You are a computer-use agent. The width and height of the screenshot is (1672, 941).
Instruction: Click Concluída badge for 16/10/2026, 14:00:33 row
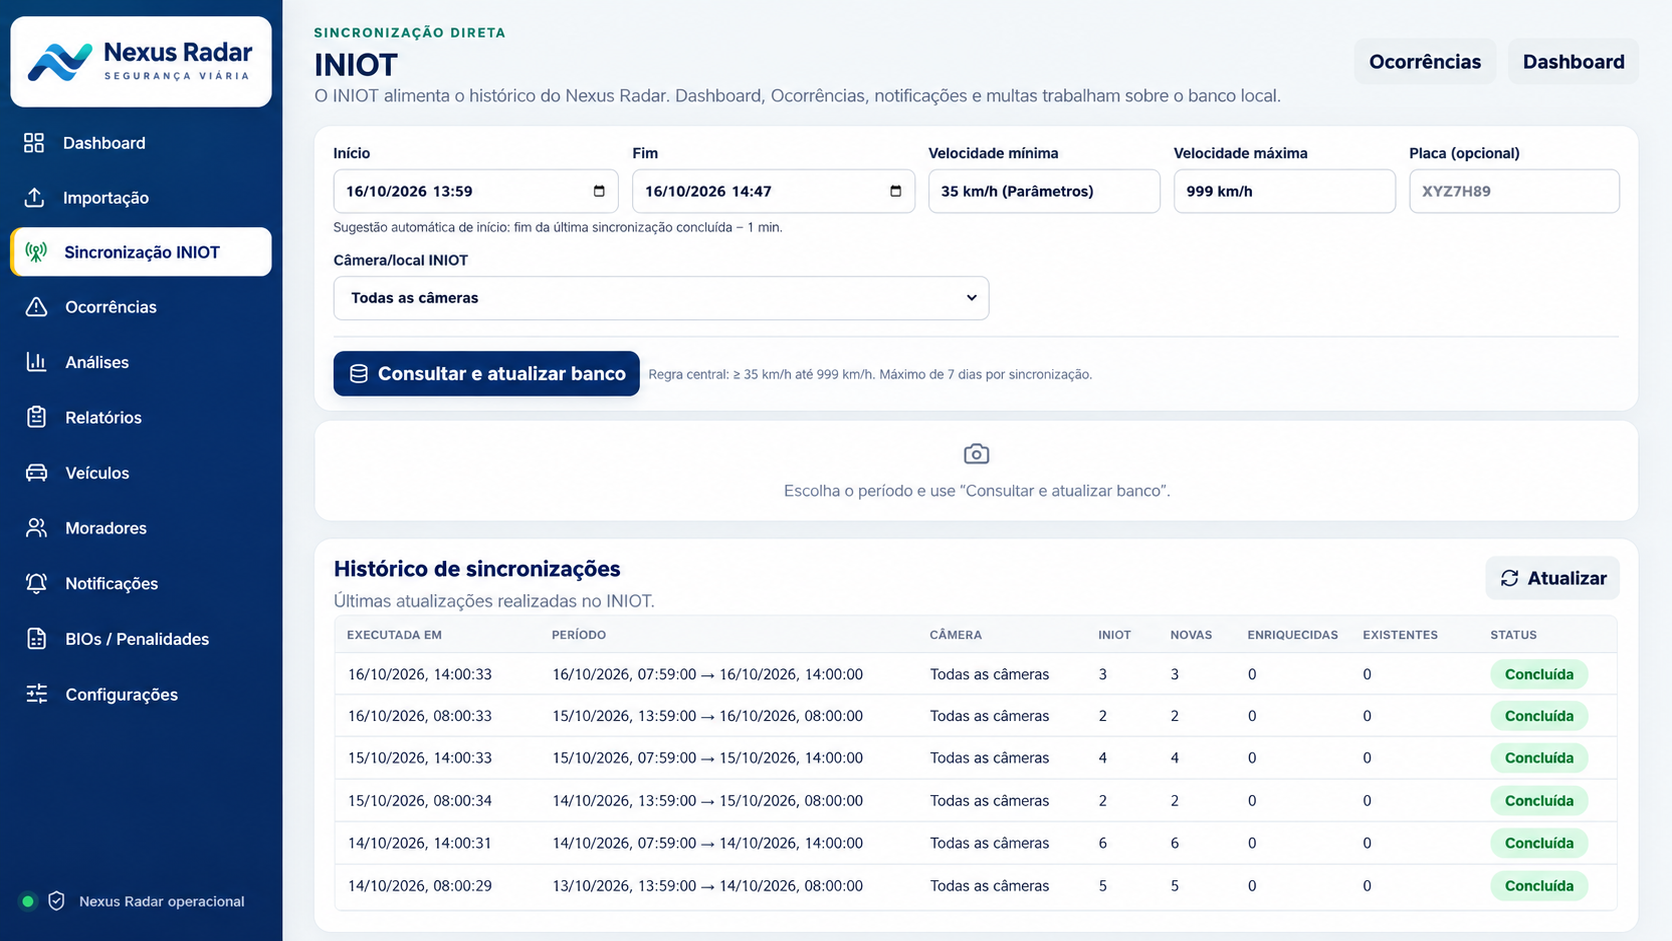pyautogui.click(x=1539, y=674)
